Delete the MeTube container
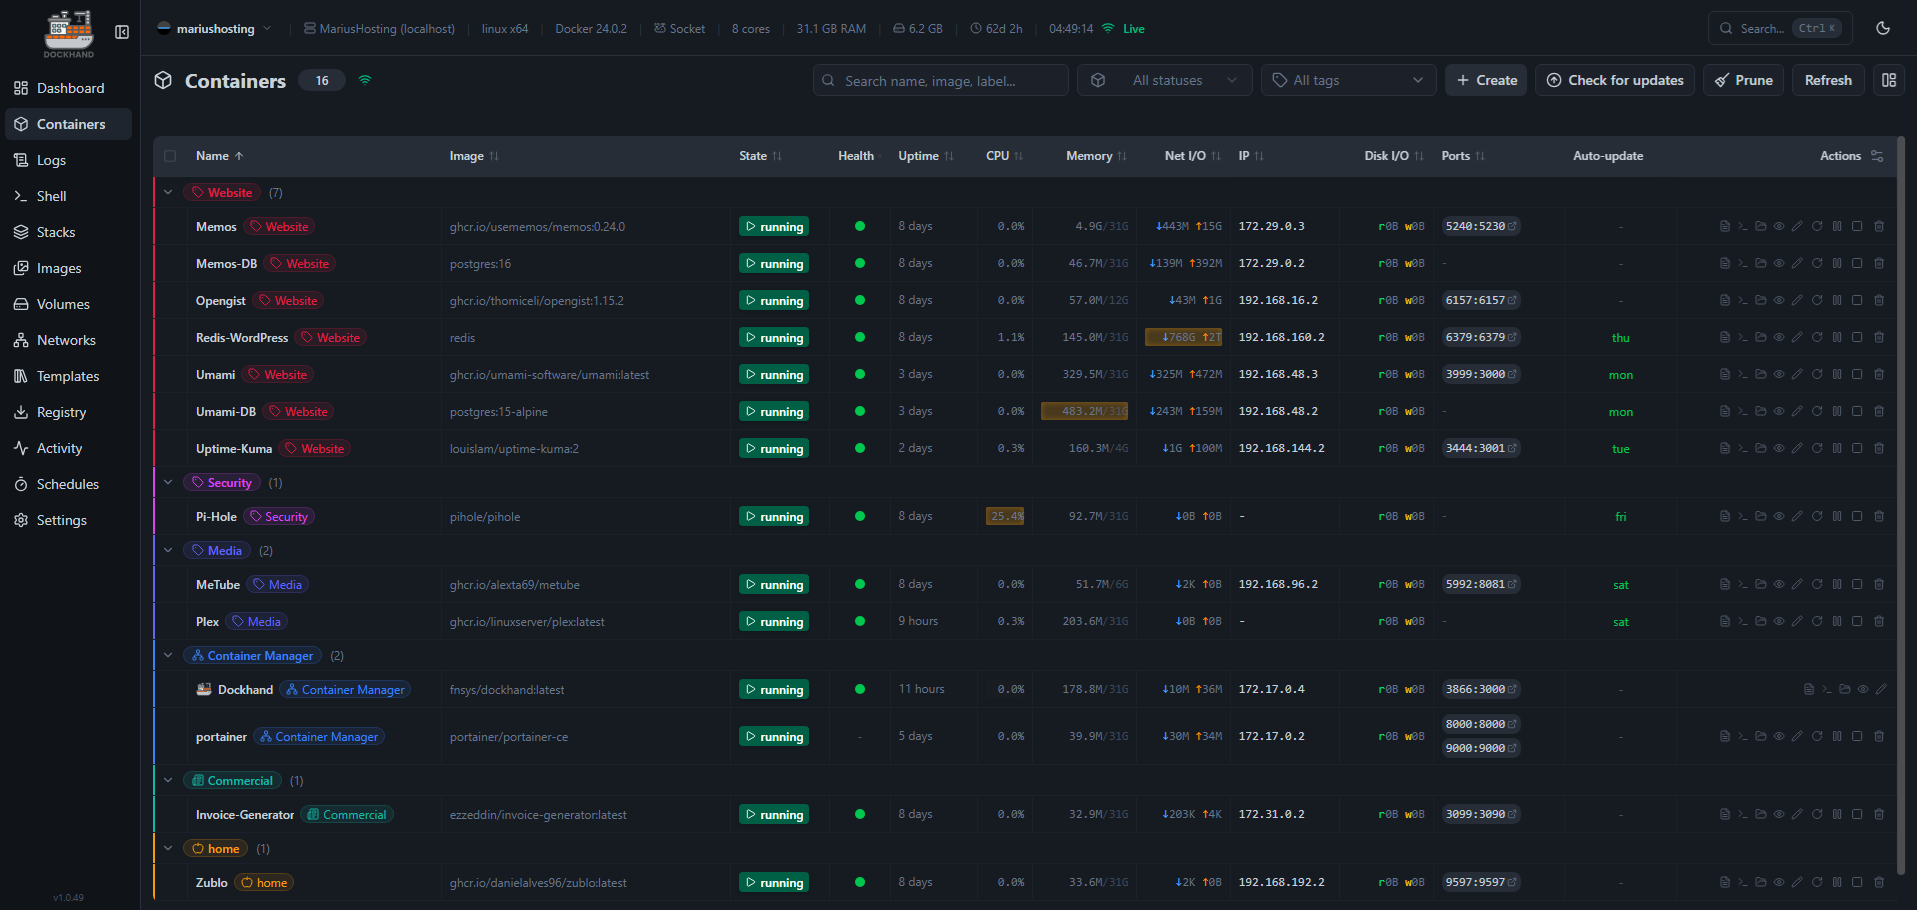 tap(1879, 585)
